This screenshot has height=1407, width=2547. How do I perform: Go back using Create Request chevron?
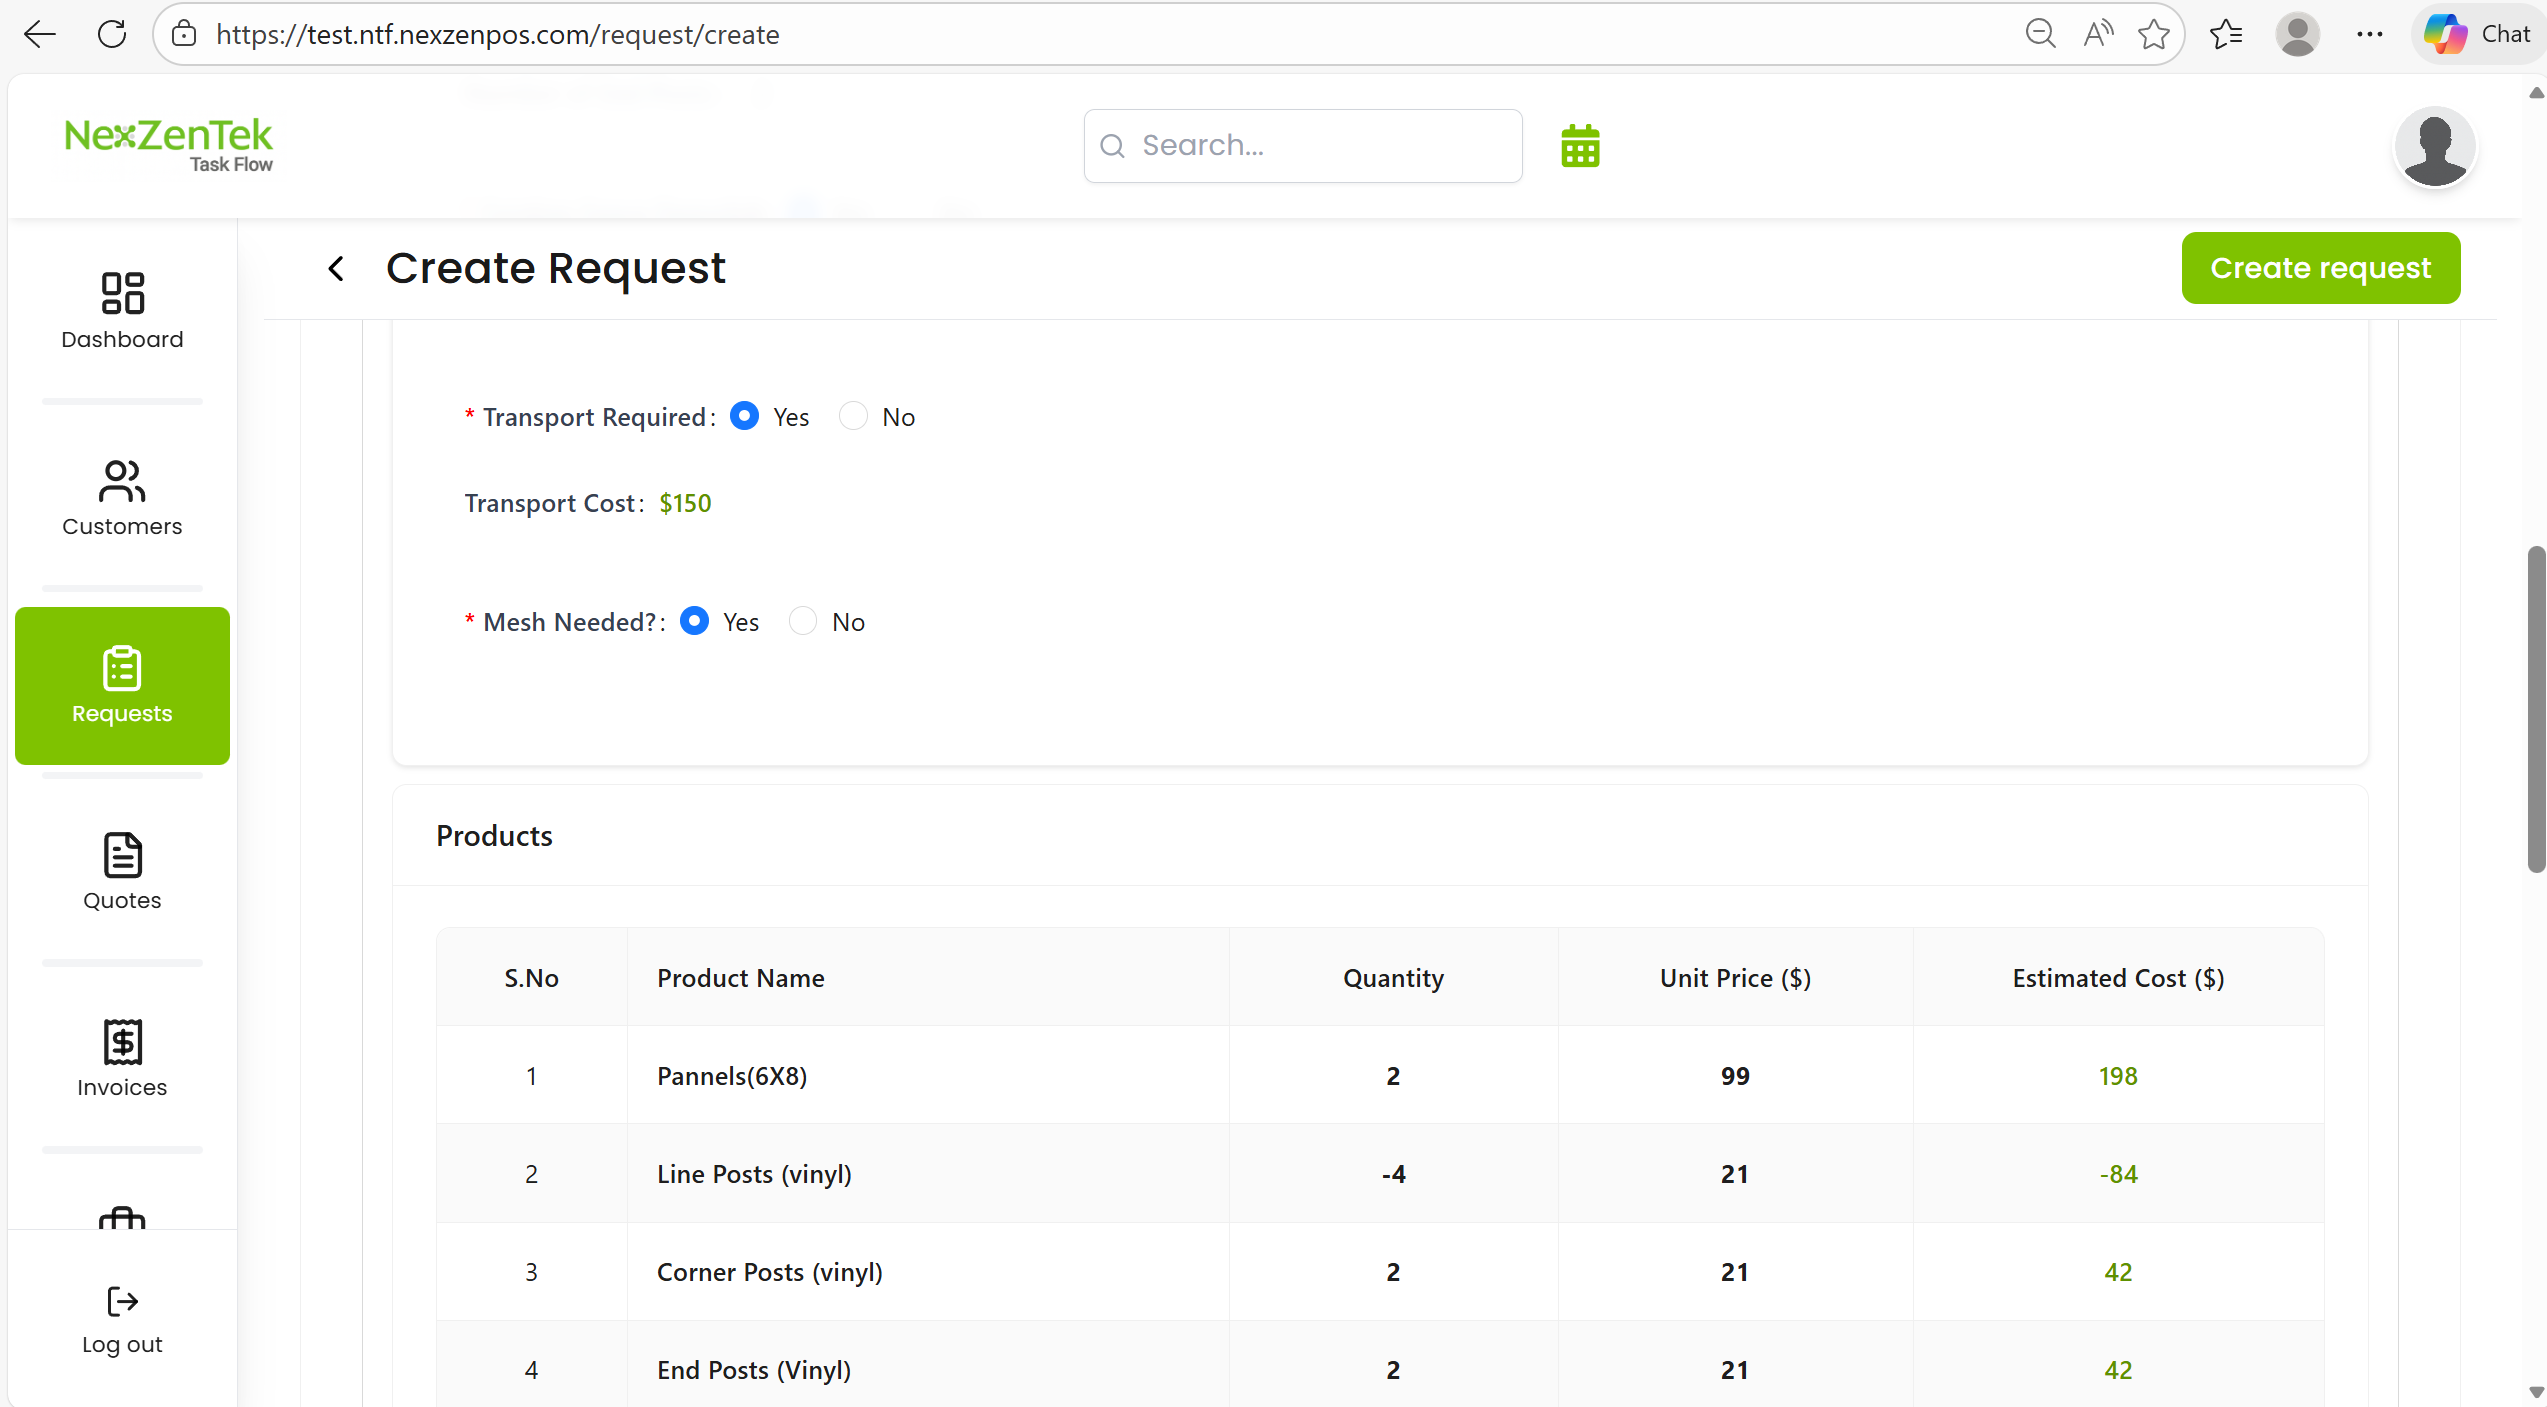click(337, 268)
